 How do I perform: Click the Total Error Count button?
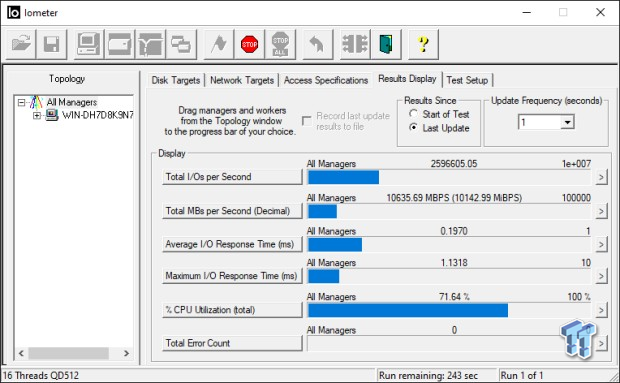(x=232, y=343)
